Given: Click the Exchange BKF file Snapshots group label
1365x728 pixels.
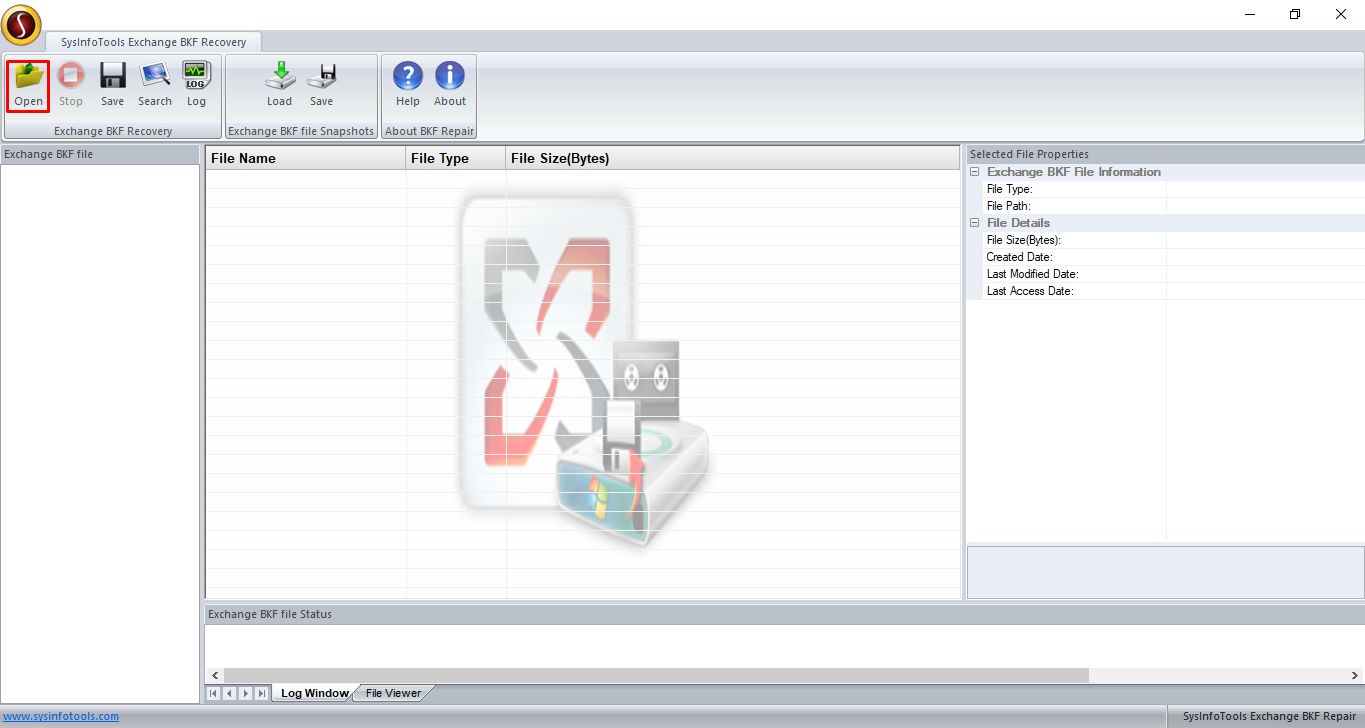Looking at the screenshot, I should [x=301, y=131].
